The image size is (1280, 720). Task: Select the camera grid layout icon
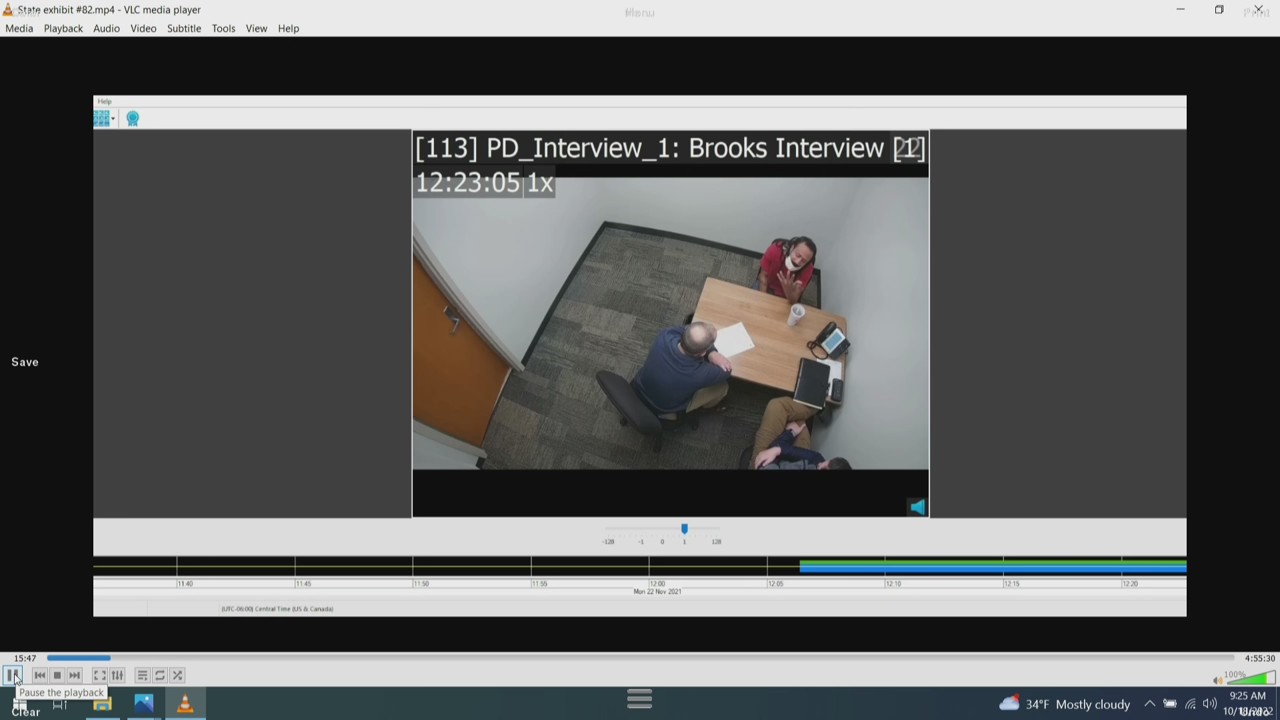point(101,118)
